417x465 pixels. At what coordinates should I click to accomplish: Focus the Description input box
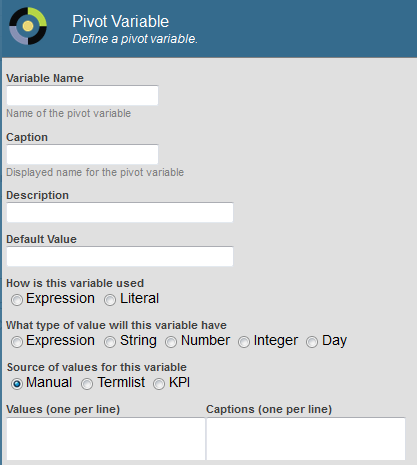120,212
